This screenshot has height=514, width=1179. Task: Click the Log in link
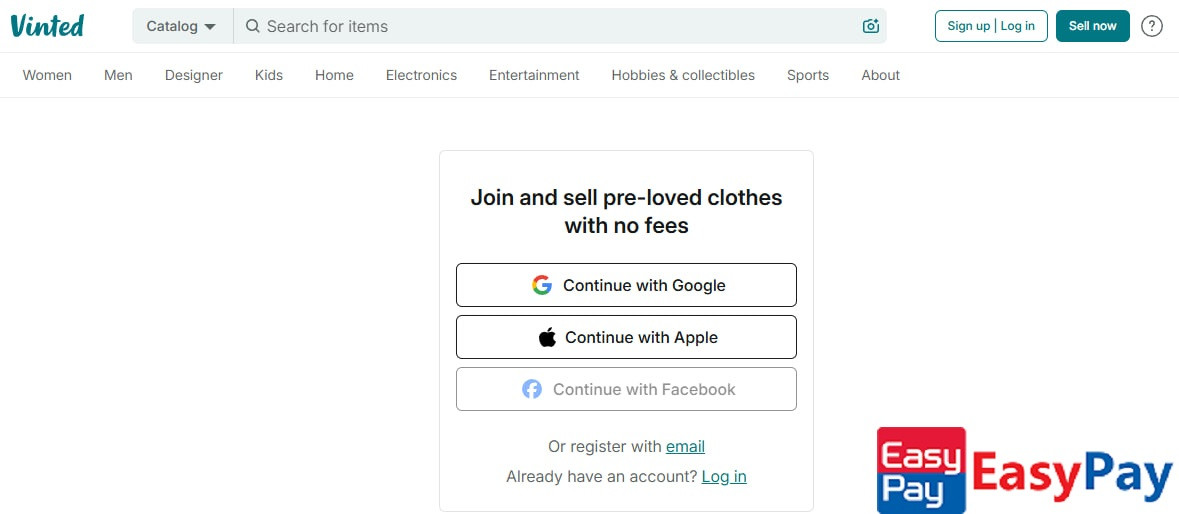[724, 476]
